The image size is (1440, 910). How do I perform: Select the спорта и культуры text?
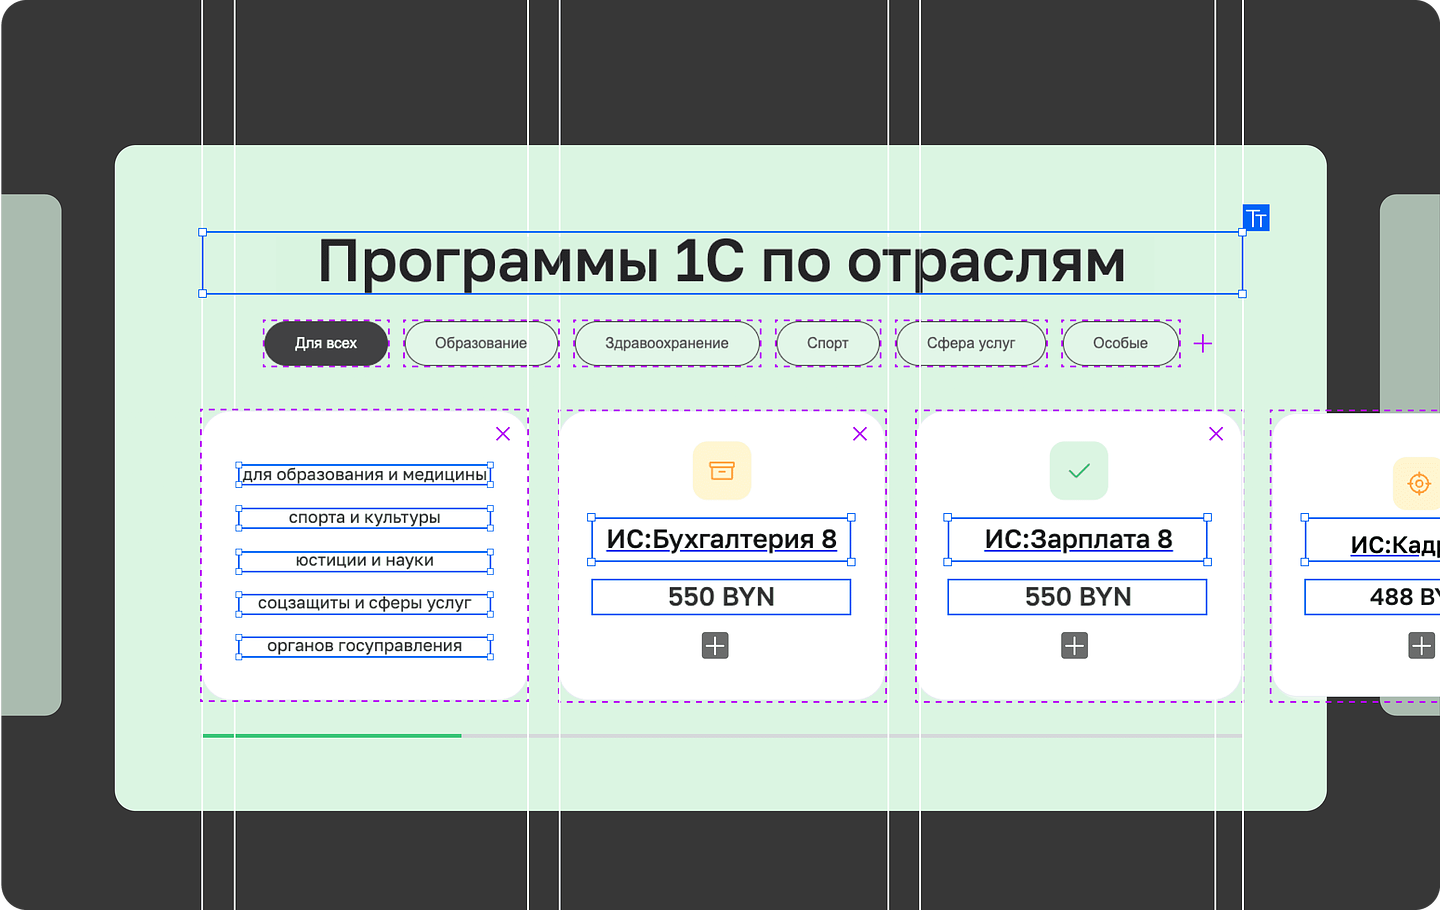tap(365, 517)
